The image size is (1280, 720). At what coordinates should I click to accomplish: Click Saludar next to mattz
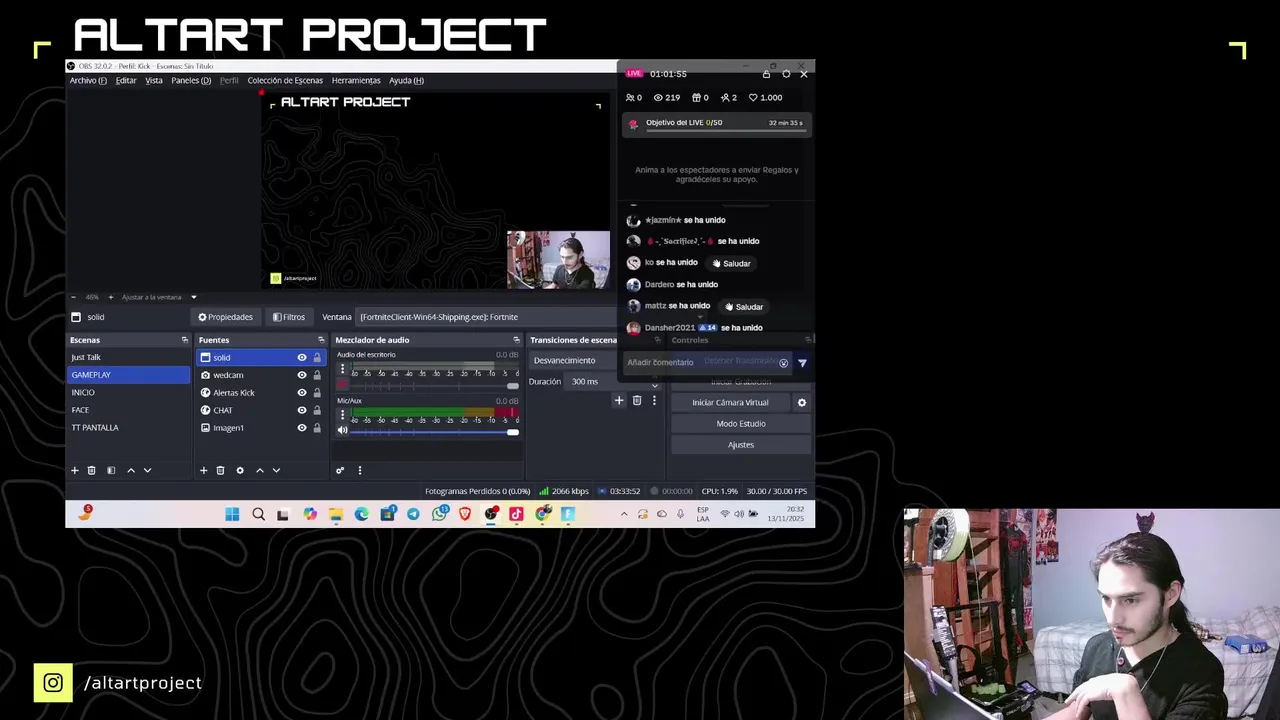[x=744, y=307]
